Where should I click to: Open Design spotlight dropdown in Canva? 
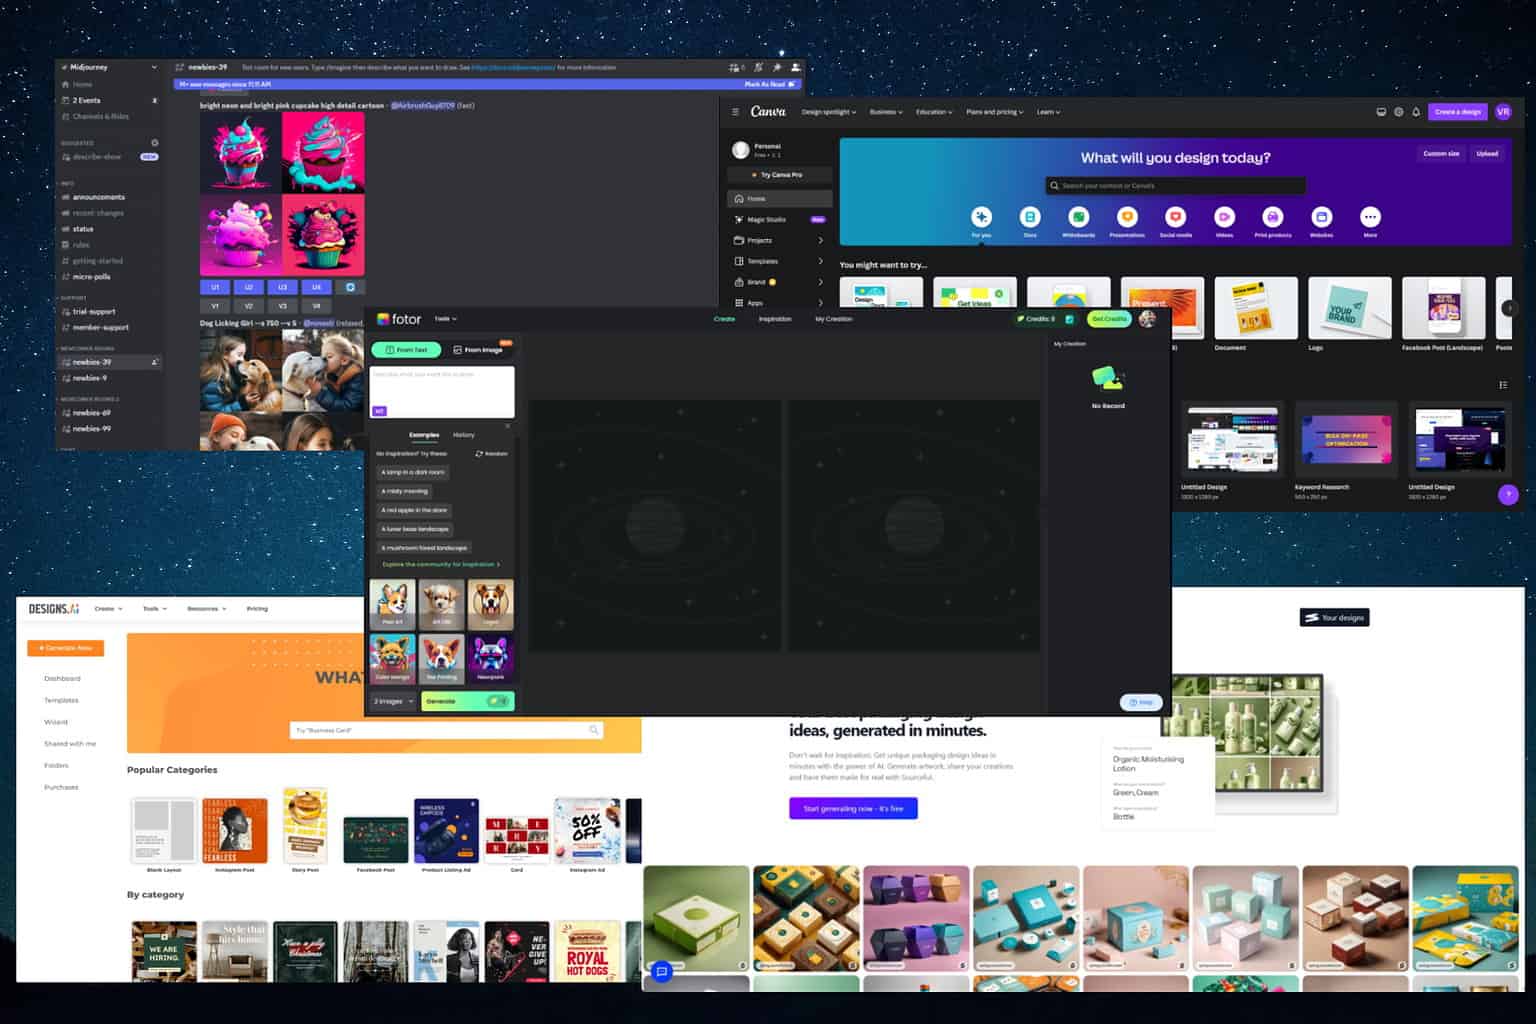pos(829,112)
